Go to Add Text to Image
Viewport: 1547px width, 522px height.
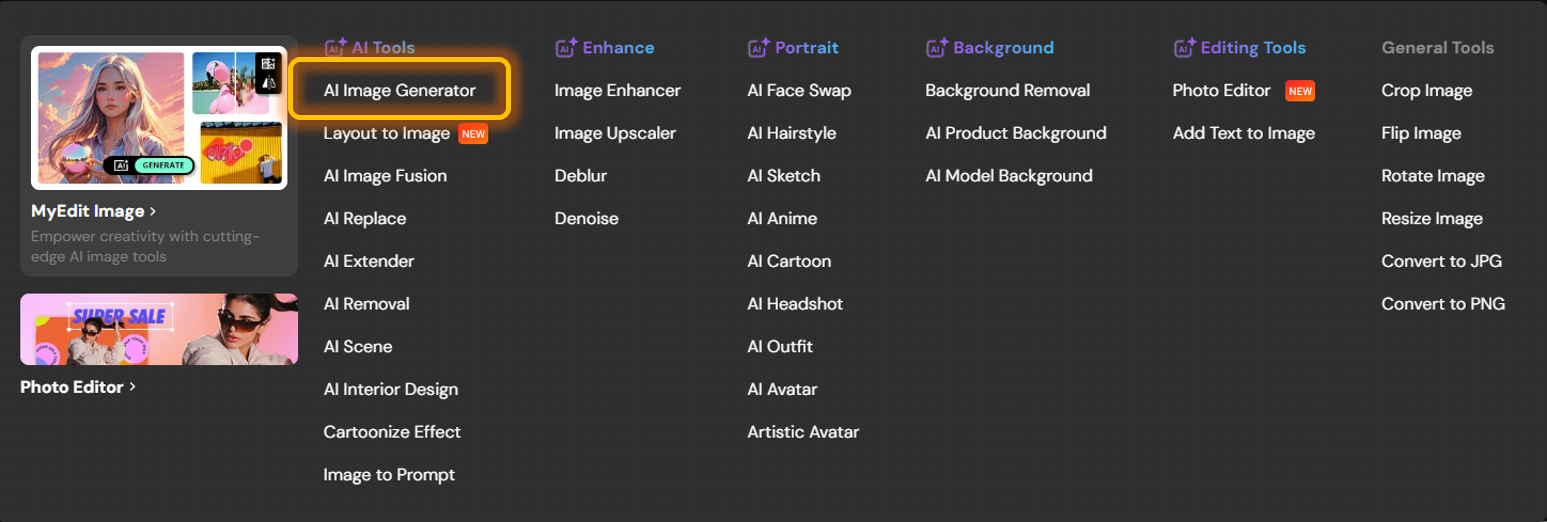(1243, 133)
